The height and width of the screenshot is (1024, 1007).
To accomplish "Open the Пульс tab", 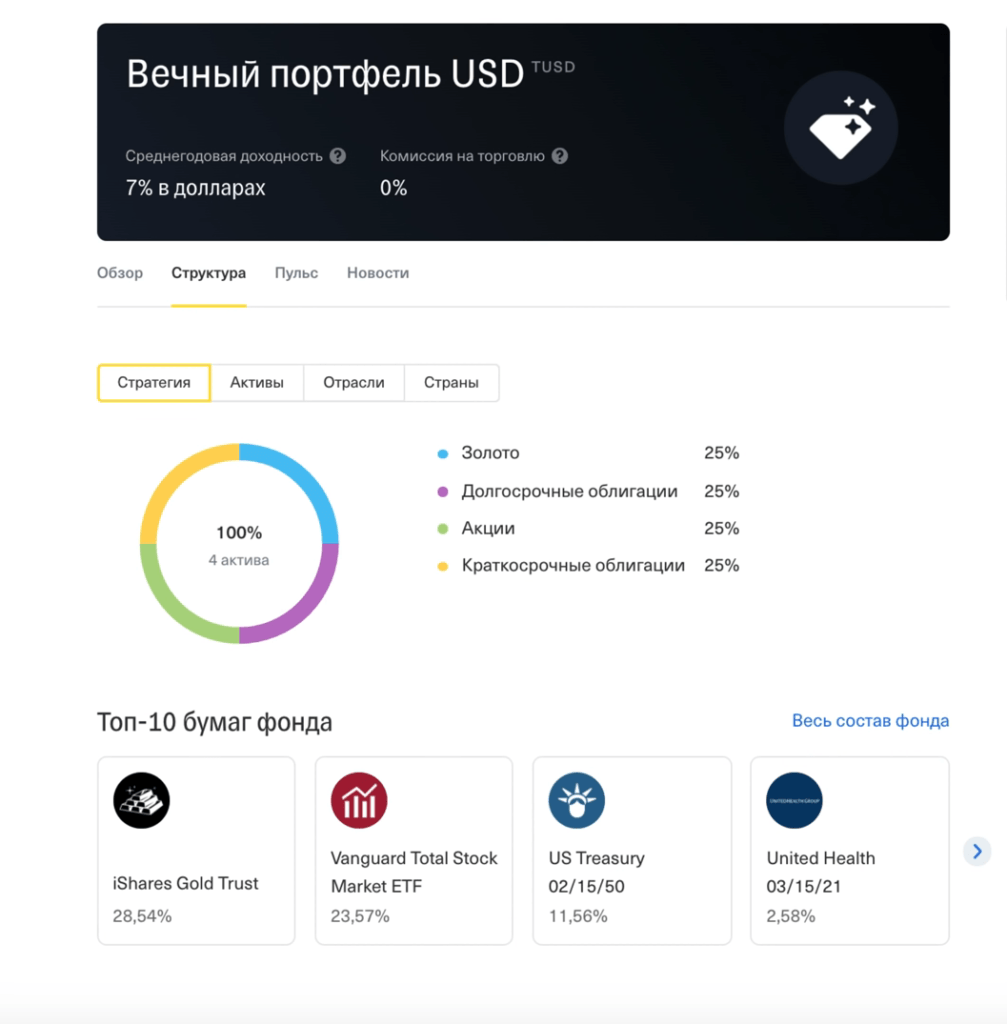I will [x=295, y=272].
